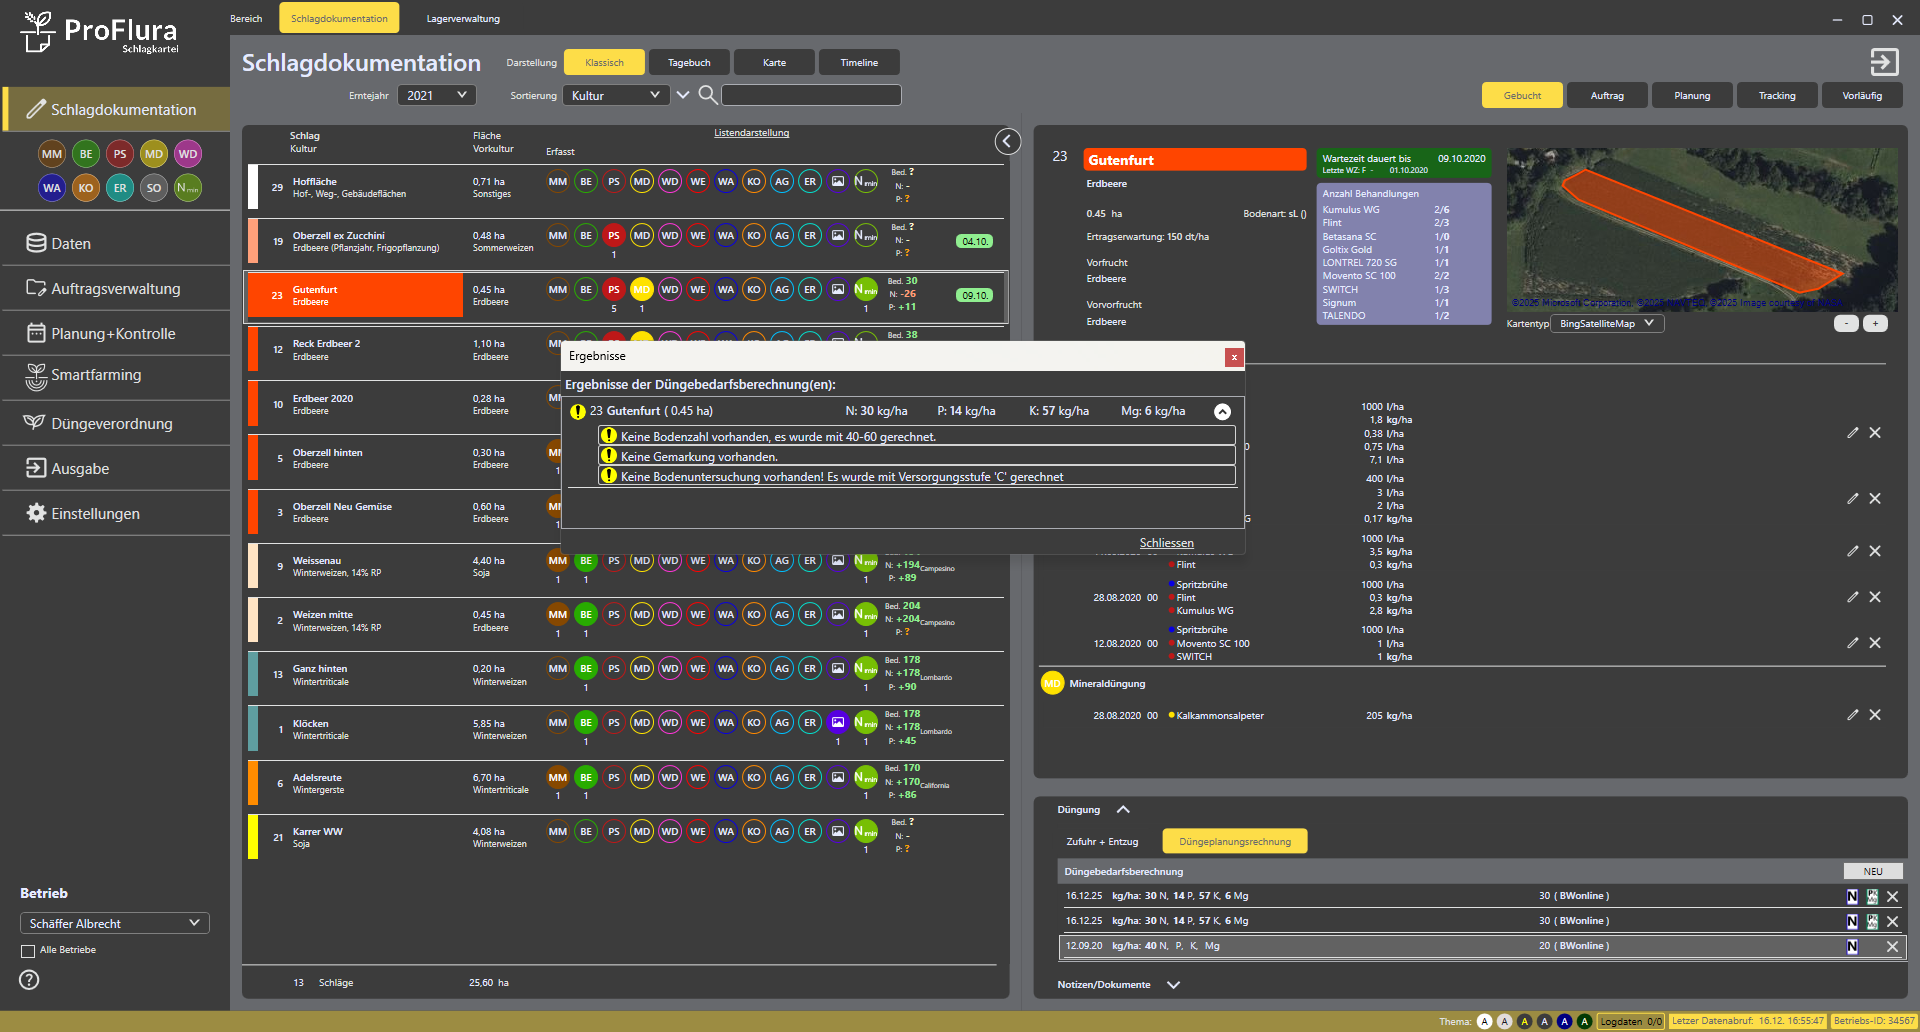Image resolution: width=1920 pixels, height=1032 pixels.
Task: Open the Erntejahr 2021 dropdown
Action: pos(436,95)
